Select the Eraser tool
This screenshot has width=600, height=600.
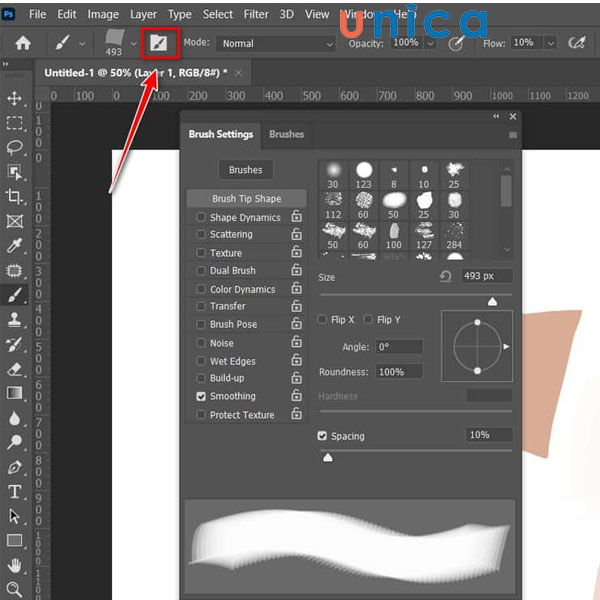(x=15, y=369)
